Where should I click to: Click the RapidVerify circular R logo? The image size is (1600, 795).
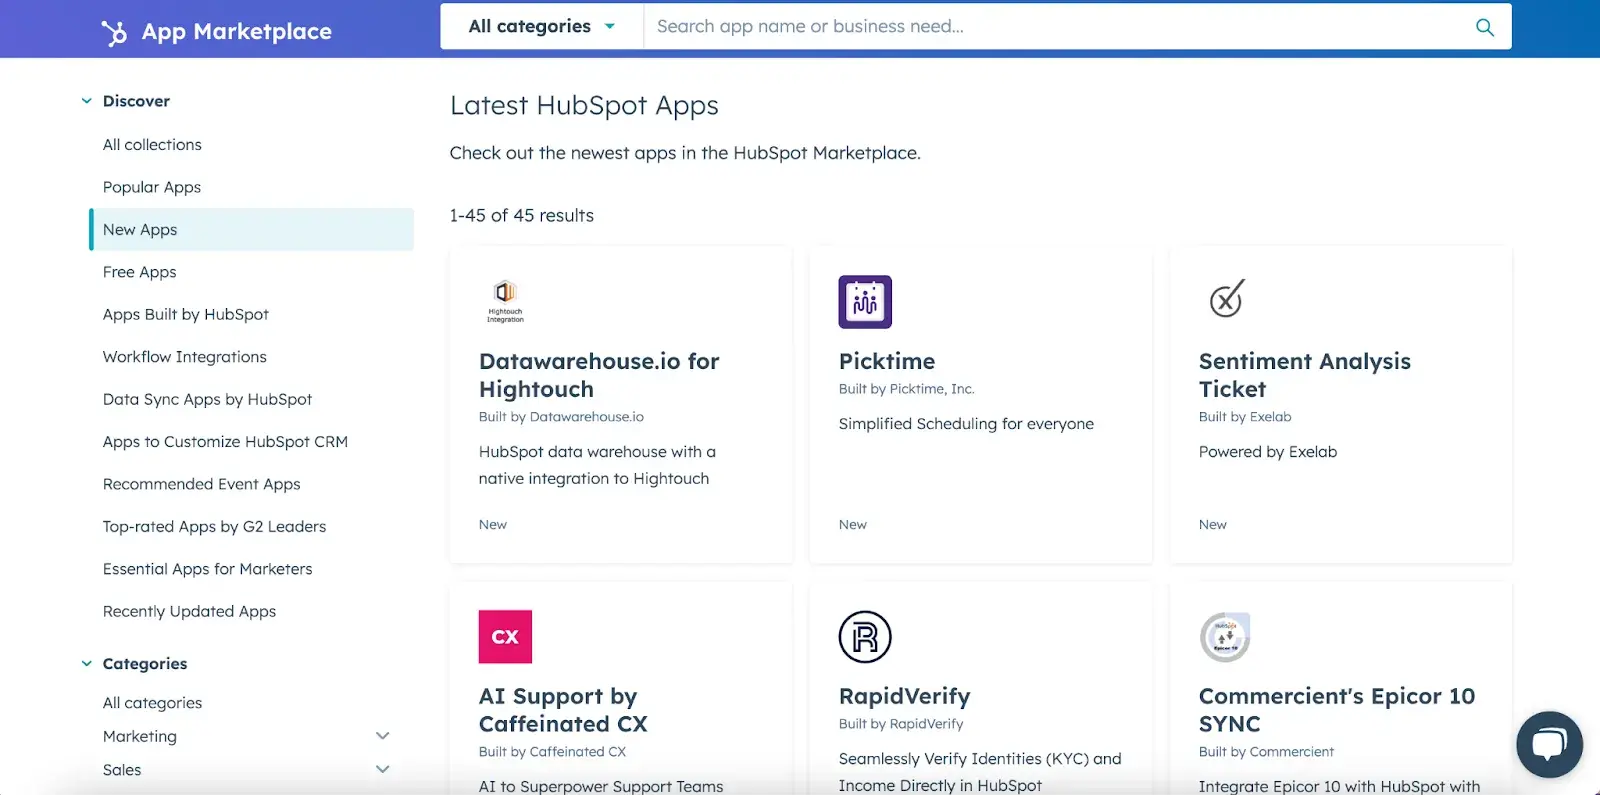click(865, 637)
